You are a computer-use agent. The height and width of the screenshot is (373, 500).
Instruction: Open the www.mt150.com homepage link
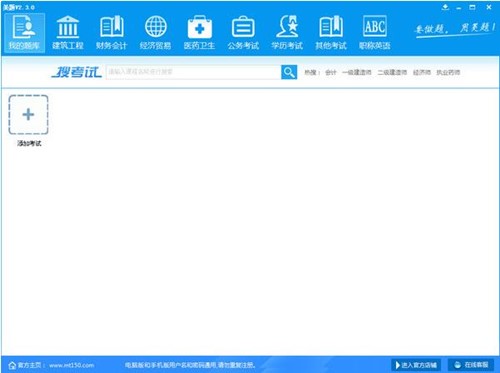[x=71, y=365]
